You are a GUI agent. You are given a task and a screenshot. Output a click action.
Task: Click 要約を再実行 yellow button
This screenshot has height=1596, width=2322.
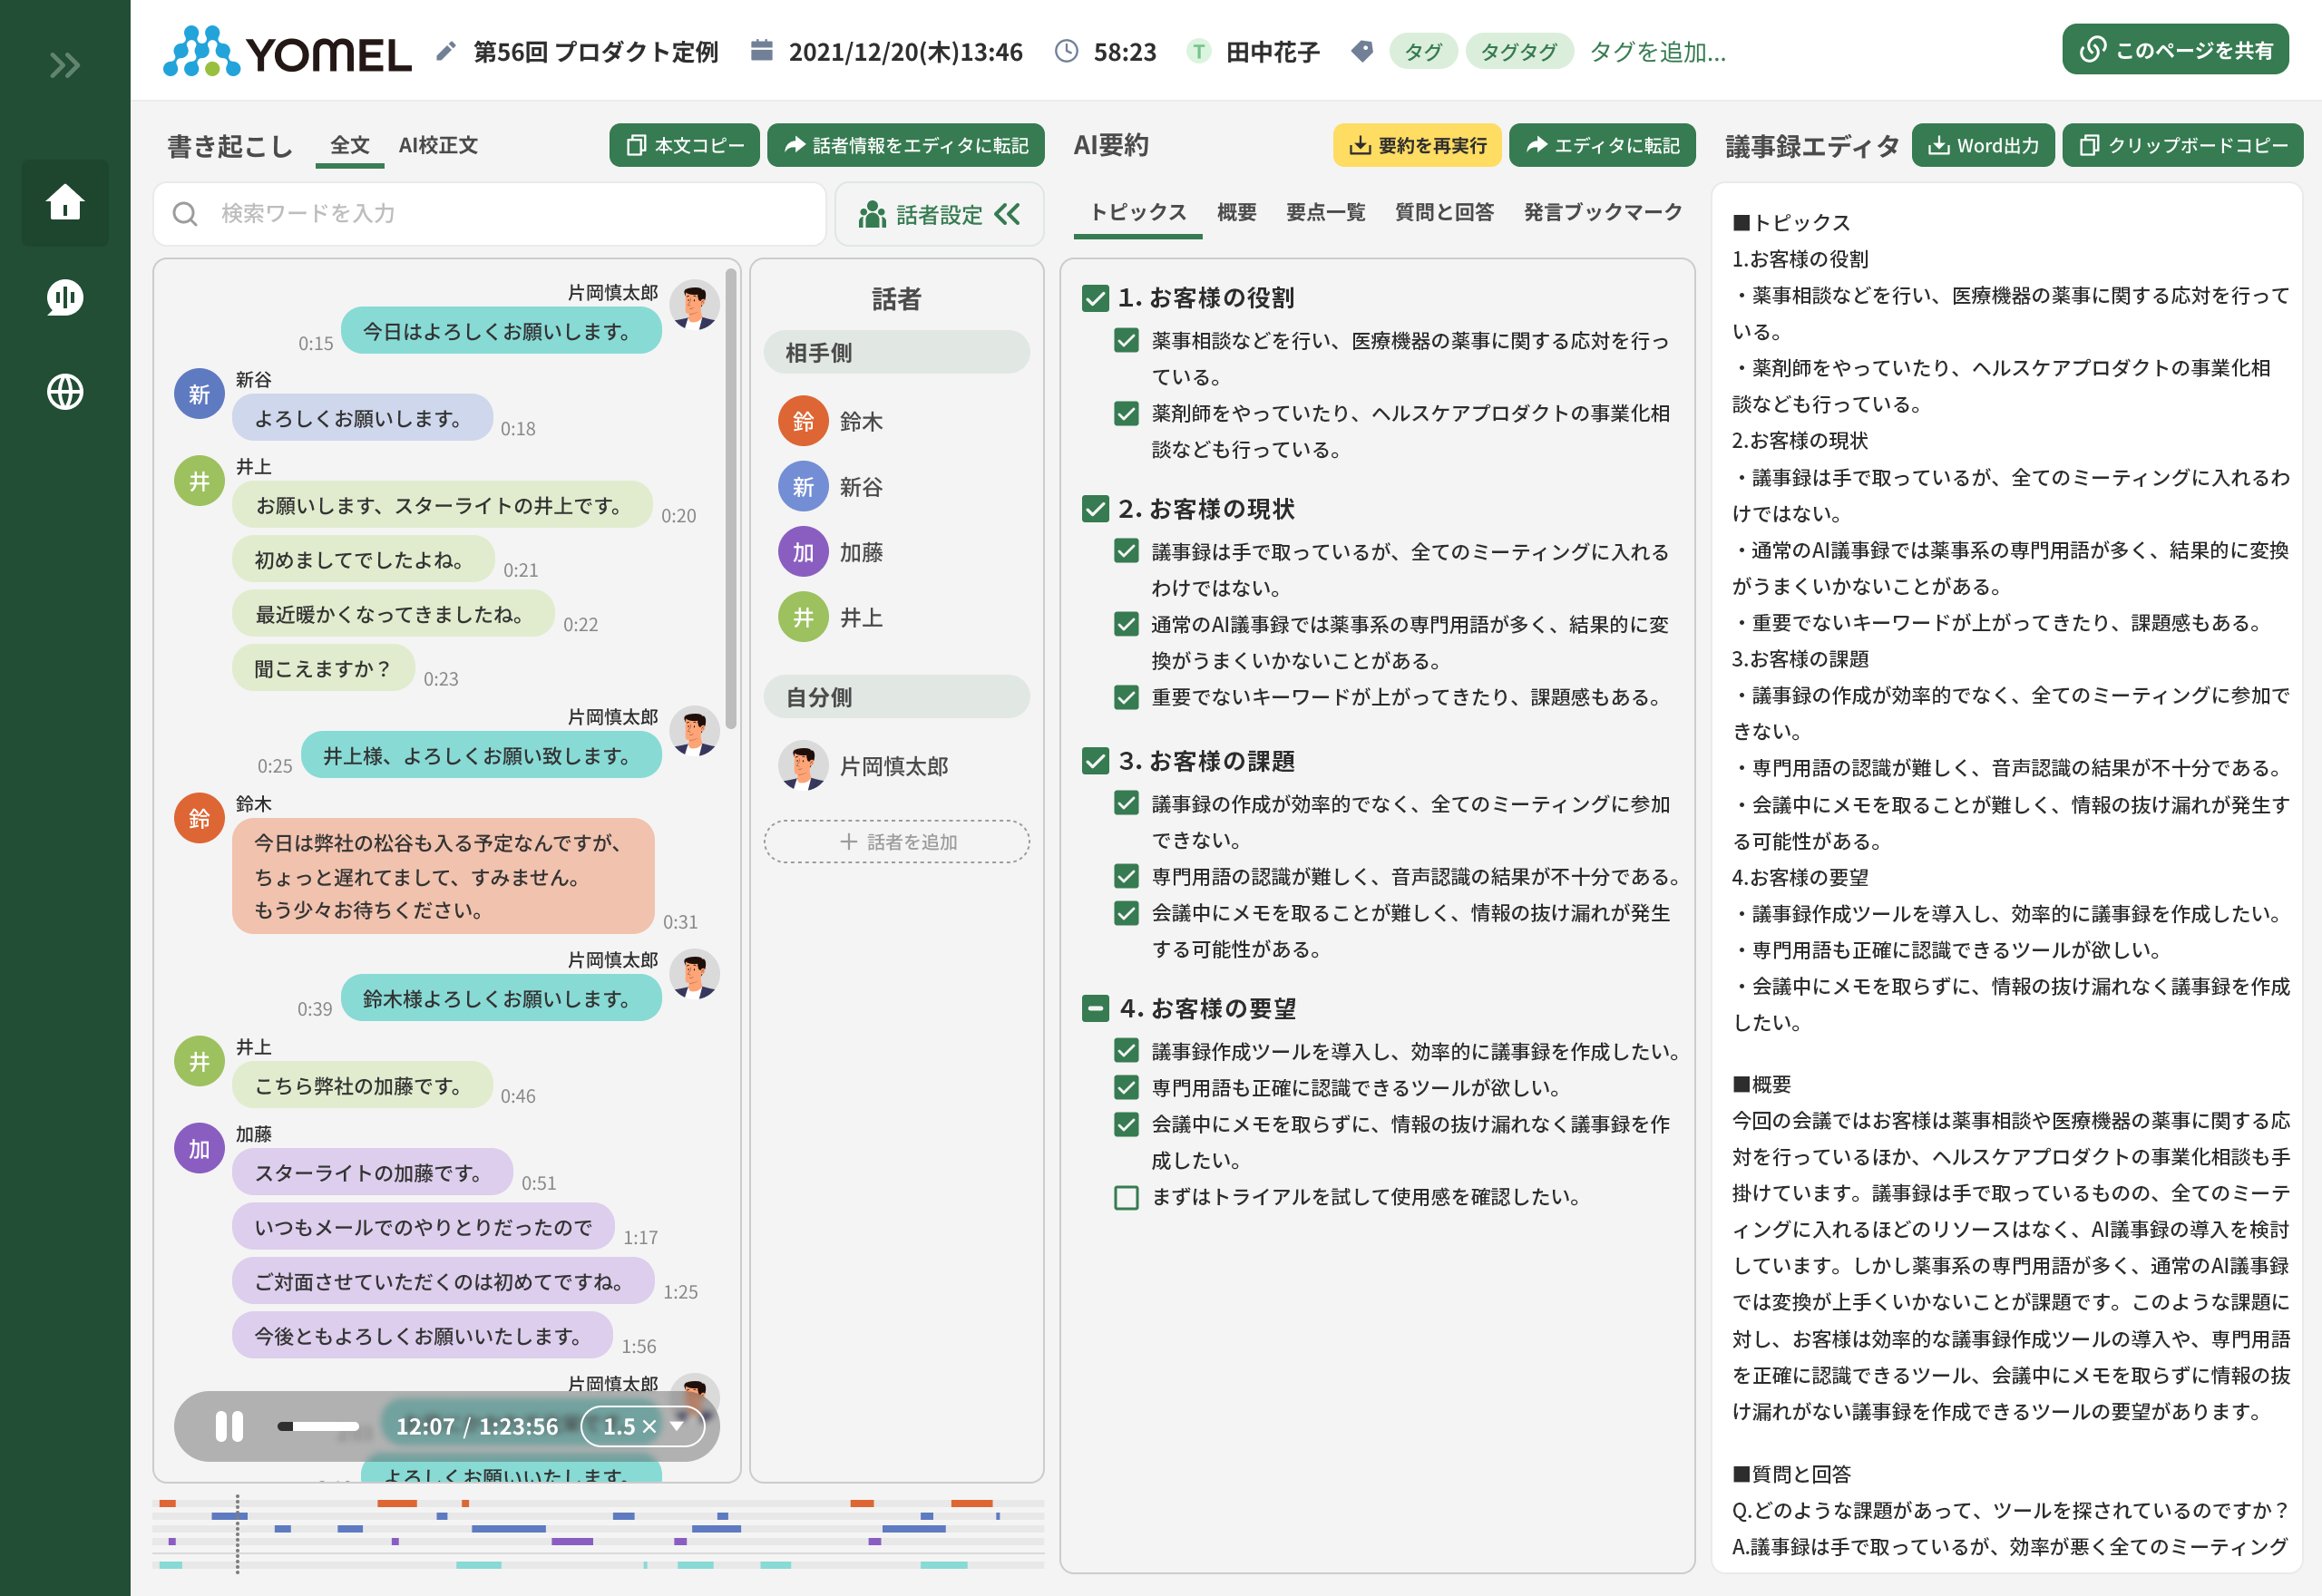coord(1417,146)
